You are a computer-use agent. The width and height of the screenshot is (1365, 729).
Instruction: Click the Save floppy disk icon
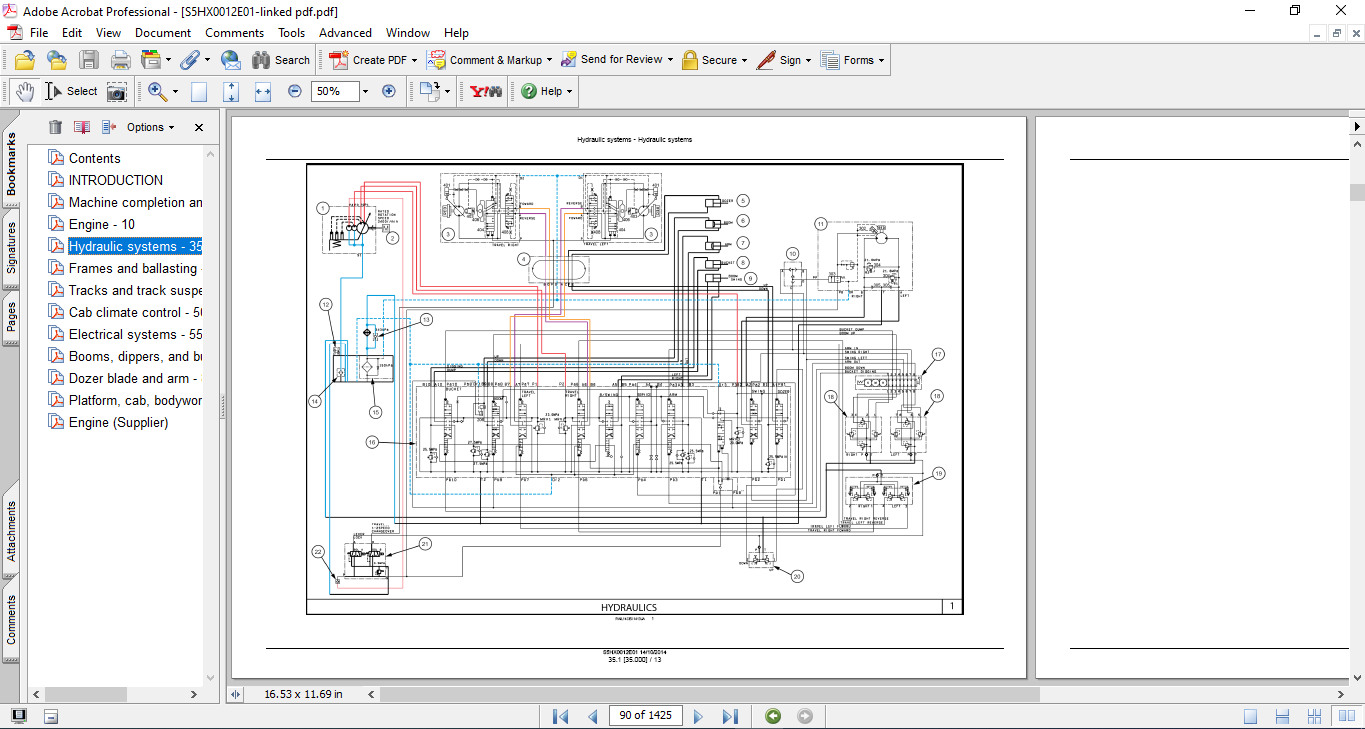pos(89,60)
